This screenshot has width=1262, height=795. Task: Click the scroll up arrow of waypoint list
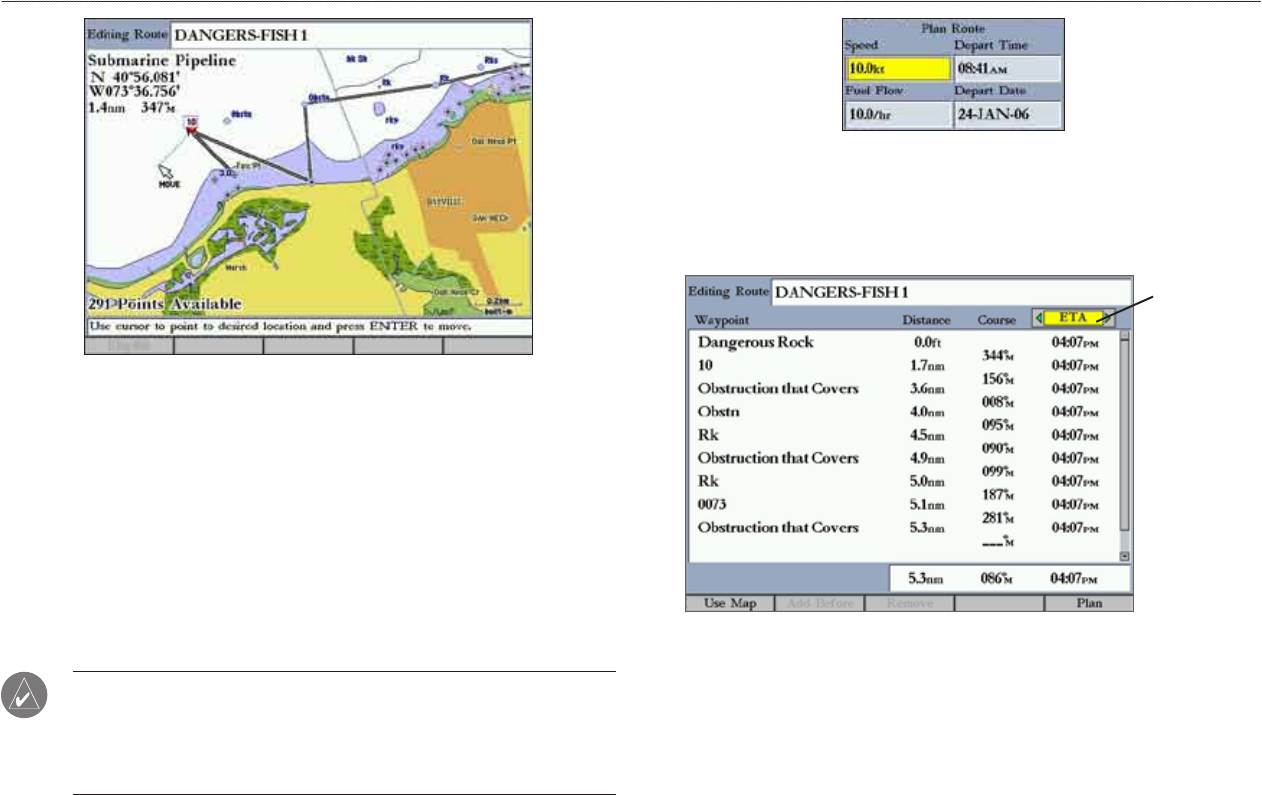tap(1124, 337)
